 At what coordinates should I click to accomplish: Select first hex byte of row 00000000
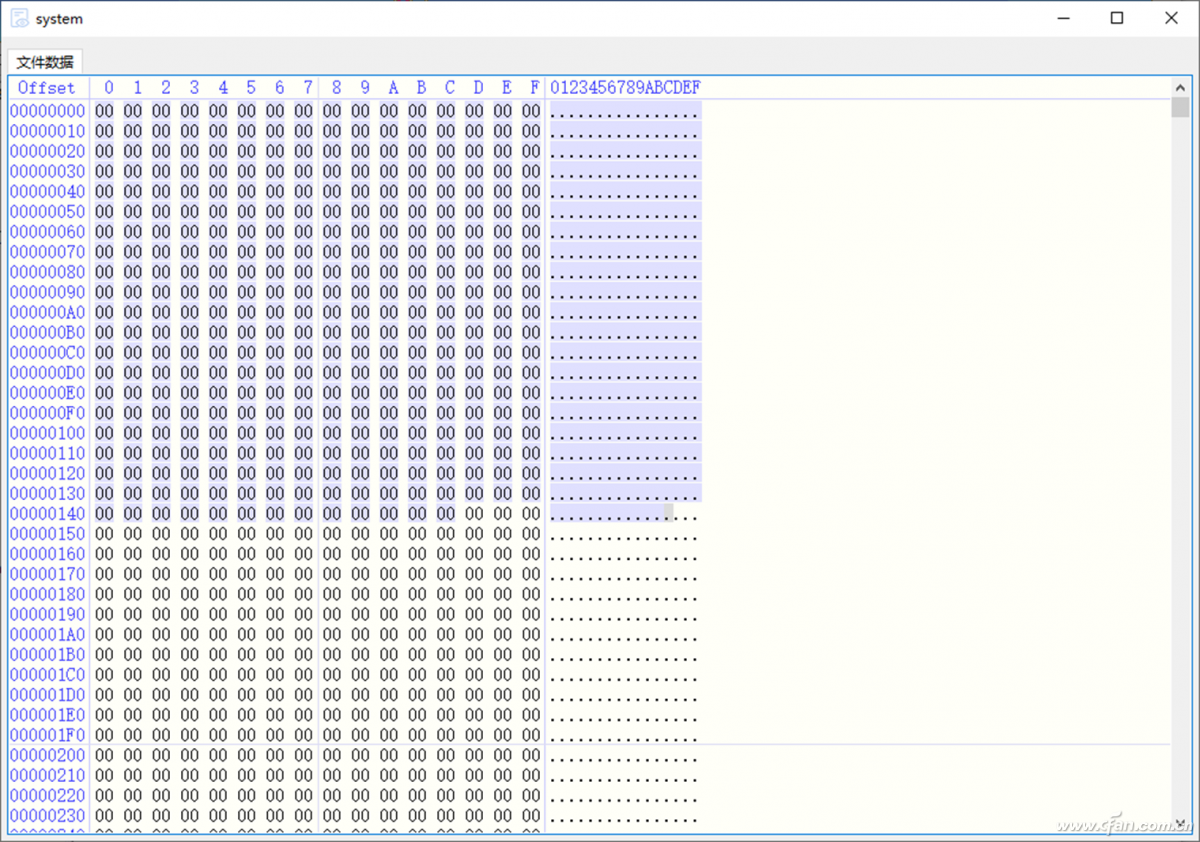coord(104,111)
